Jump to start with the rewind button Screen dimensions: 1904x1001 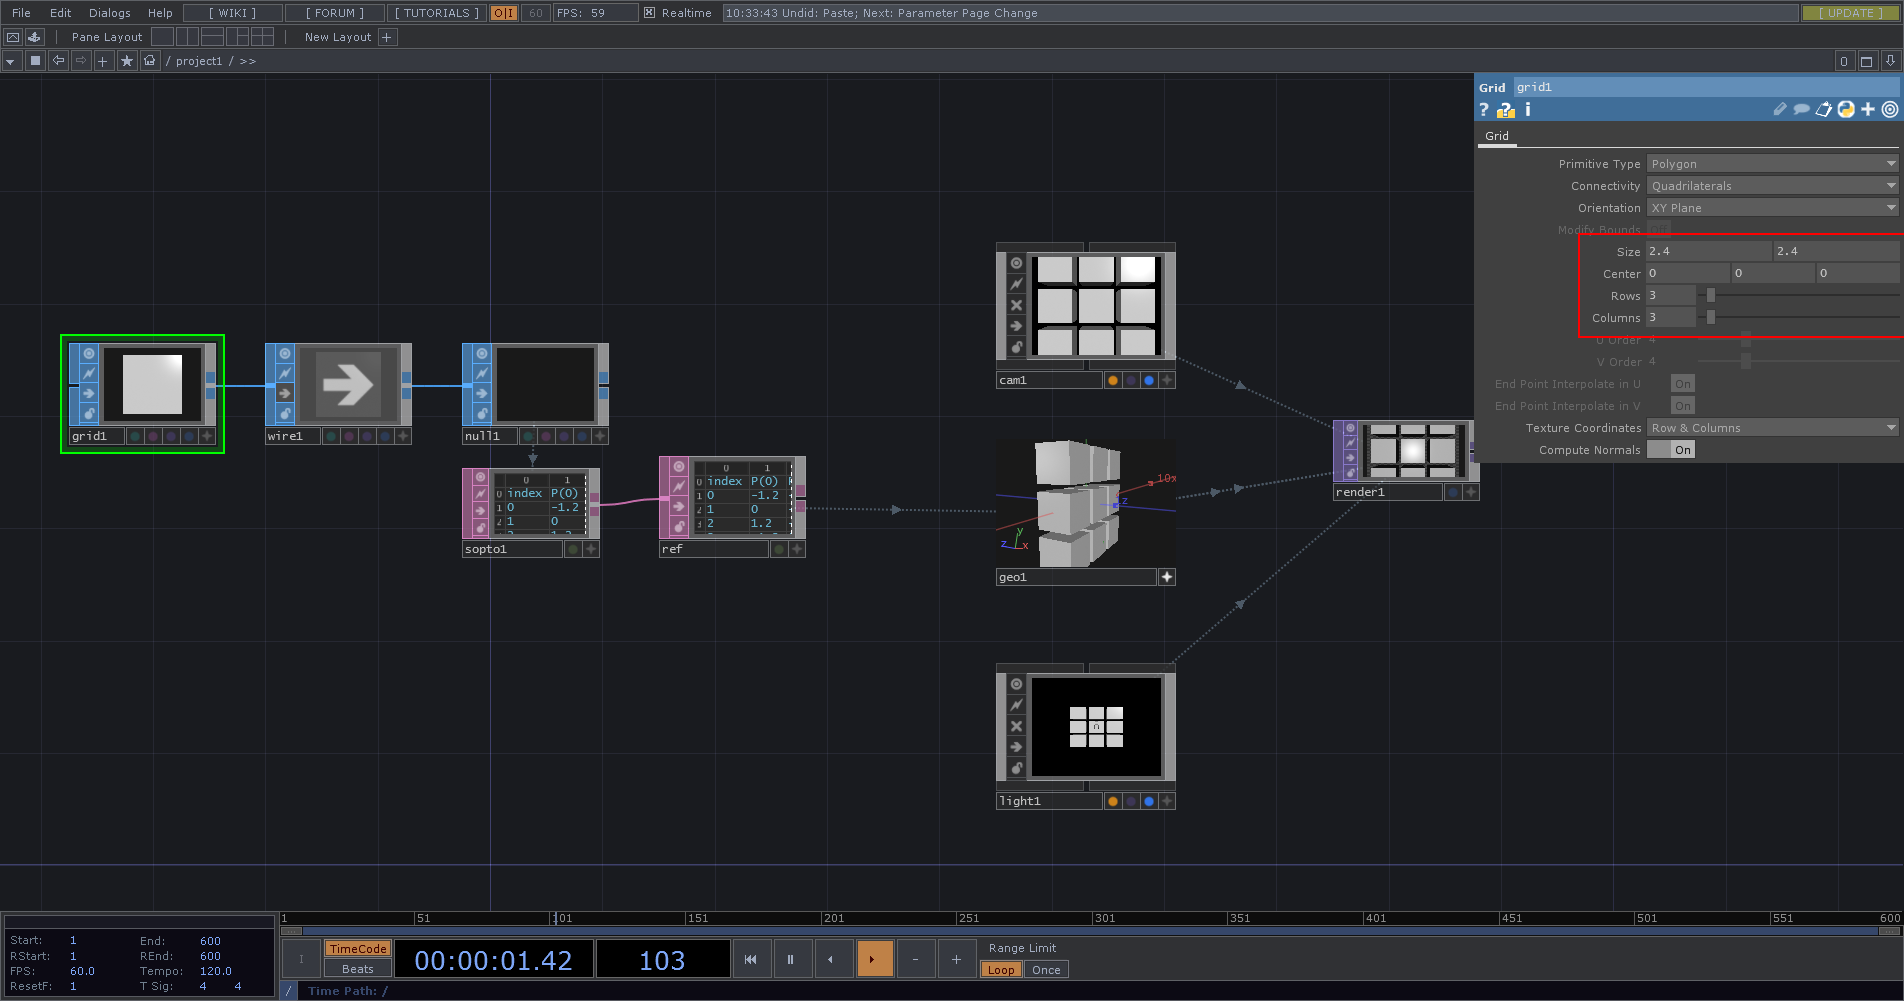point(751,959)
